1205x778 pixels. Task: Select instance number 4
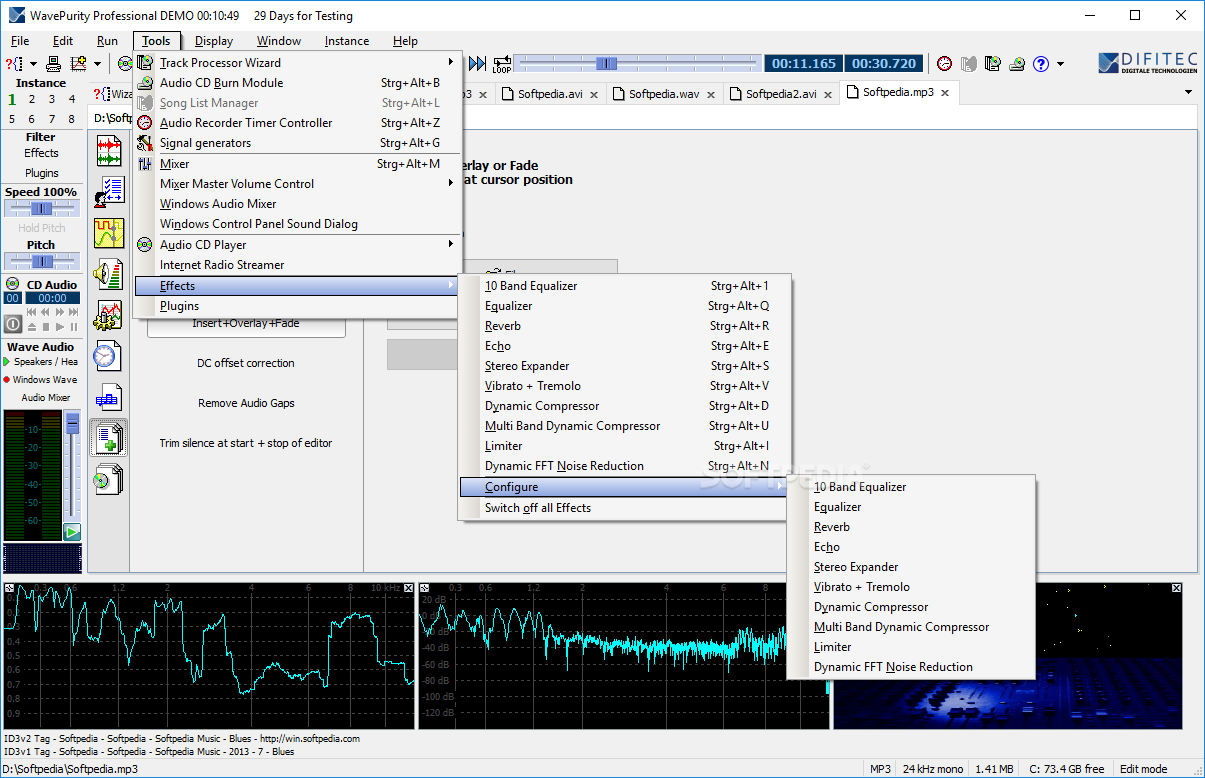point(71,99)
